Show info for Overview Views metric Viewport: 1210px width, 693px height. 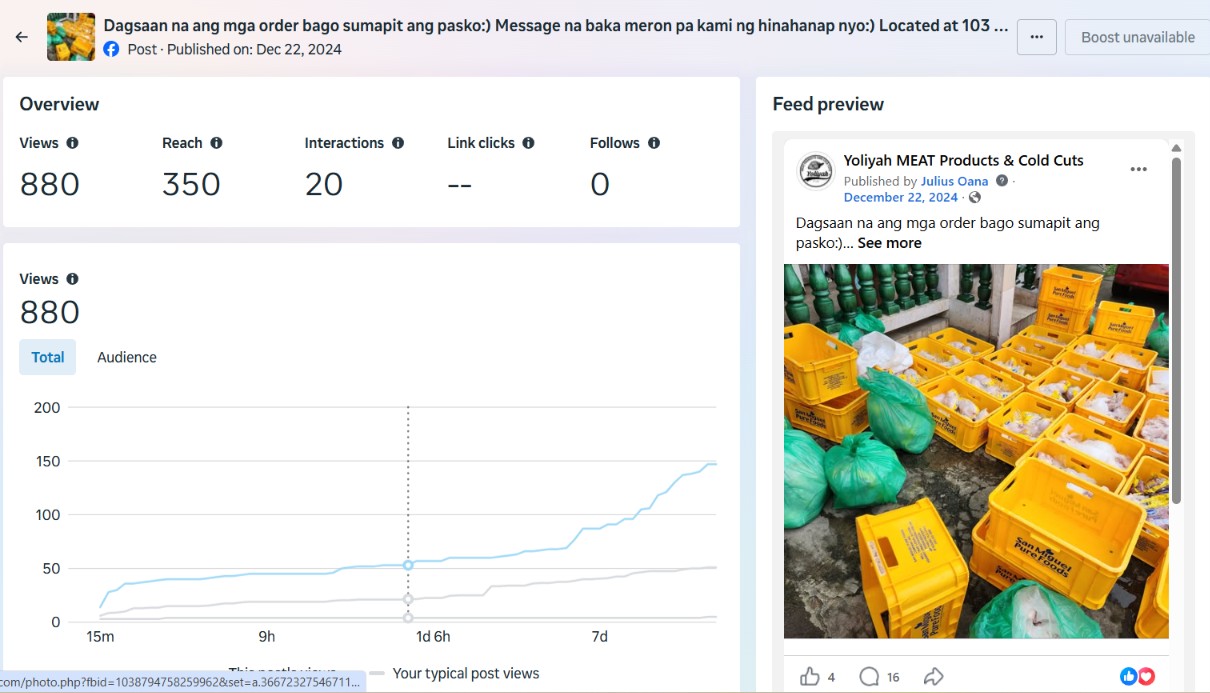(x=72, y=143)
